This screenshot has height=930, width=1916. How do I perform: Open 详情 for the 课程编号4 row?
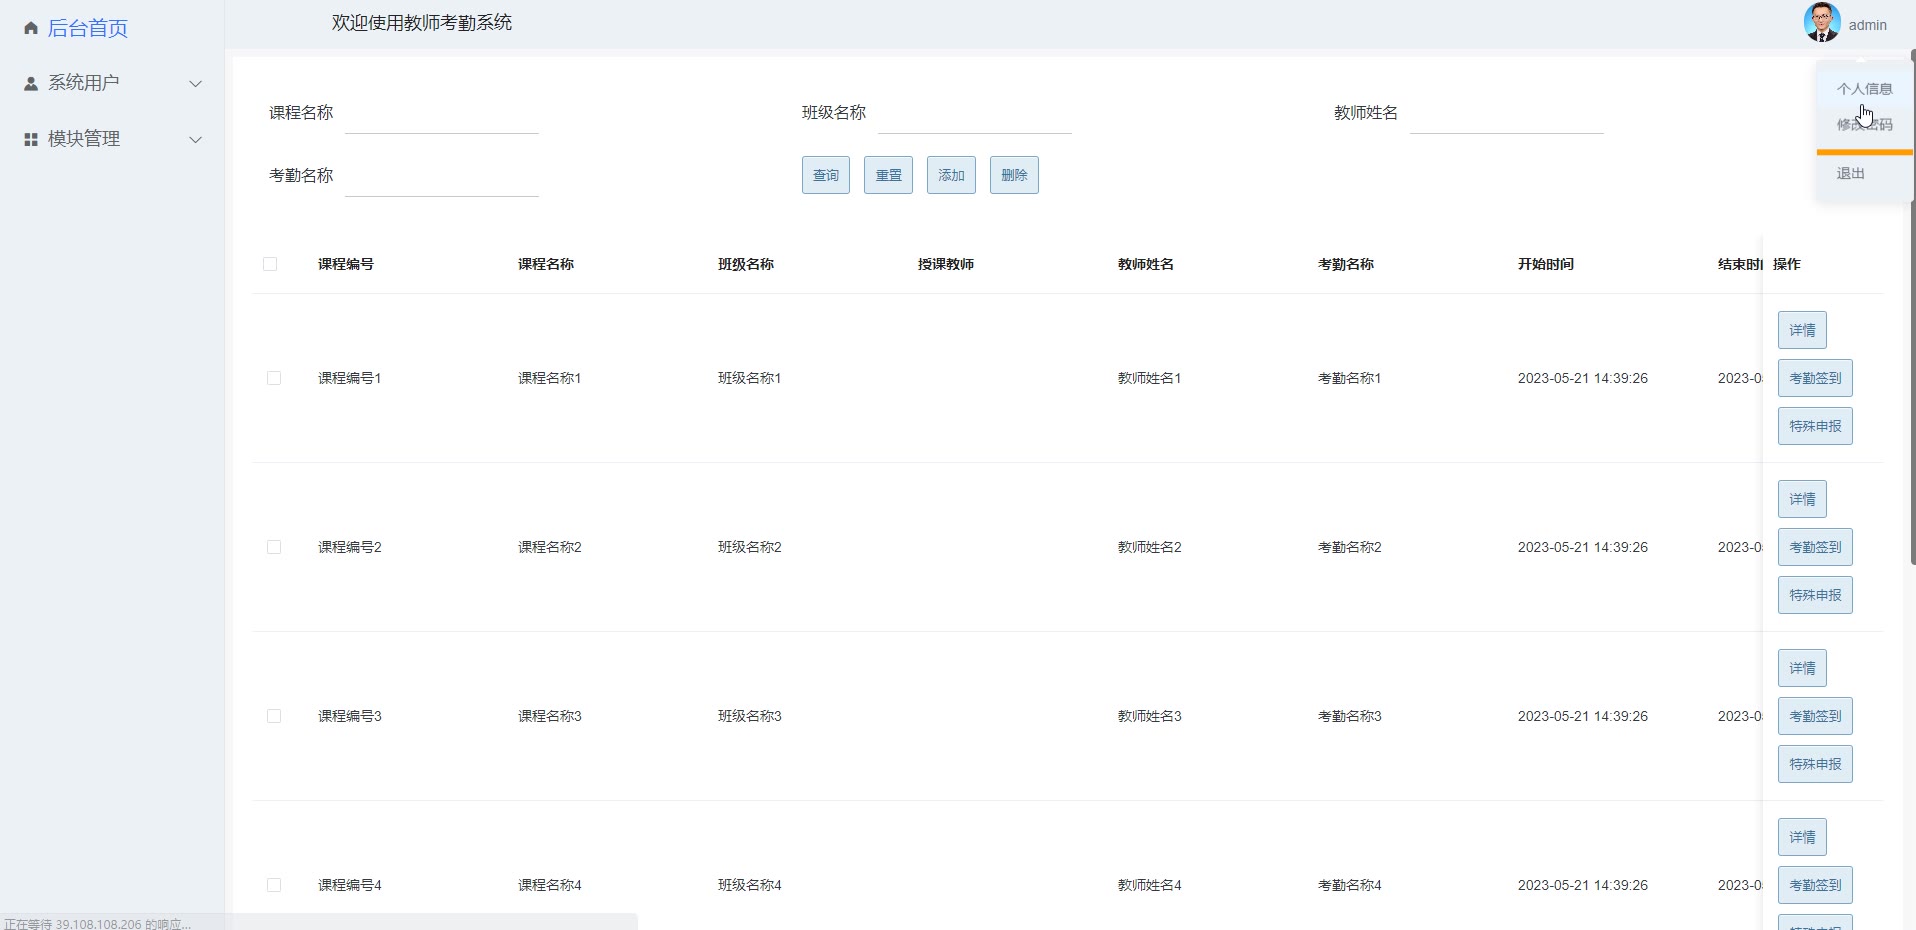click(1803, 837)
